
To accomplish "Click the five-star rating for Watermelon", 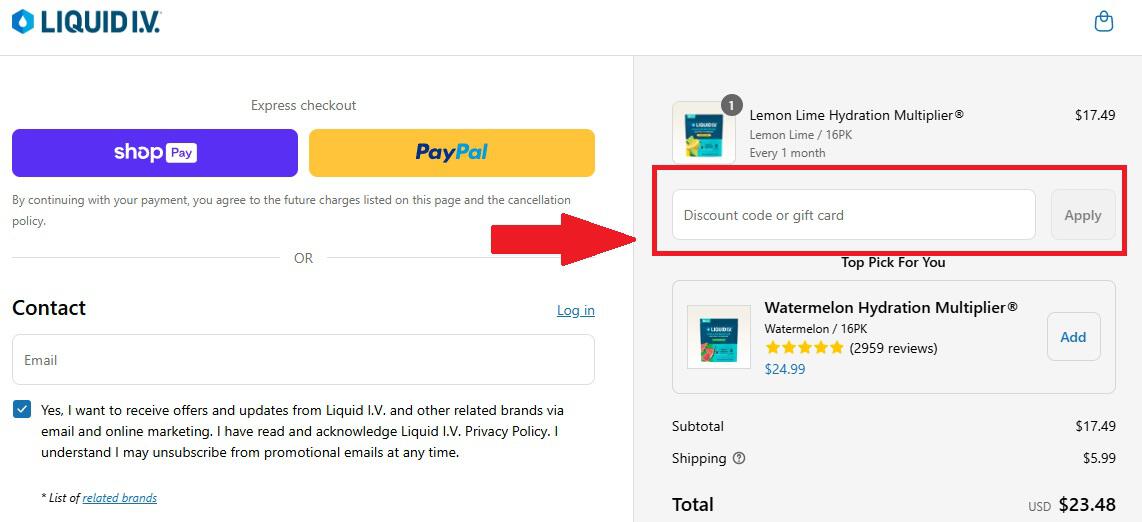I will point(804,348).
